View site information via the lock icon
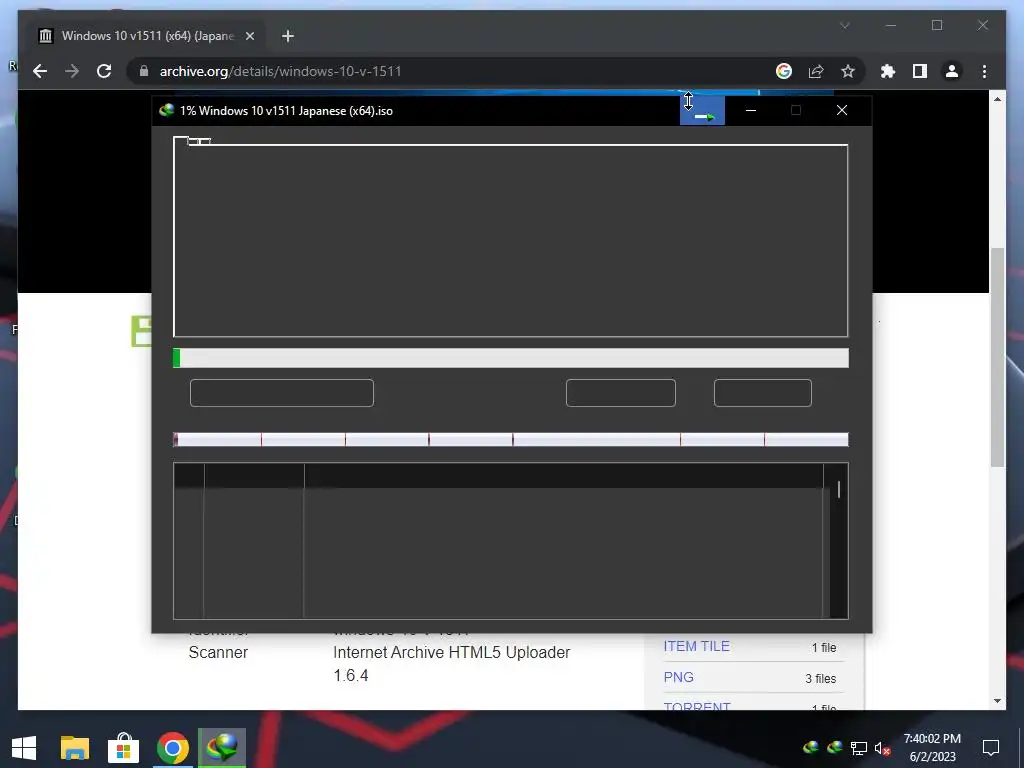The image size is (1024, 768). click(x=144, y=71)
